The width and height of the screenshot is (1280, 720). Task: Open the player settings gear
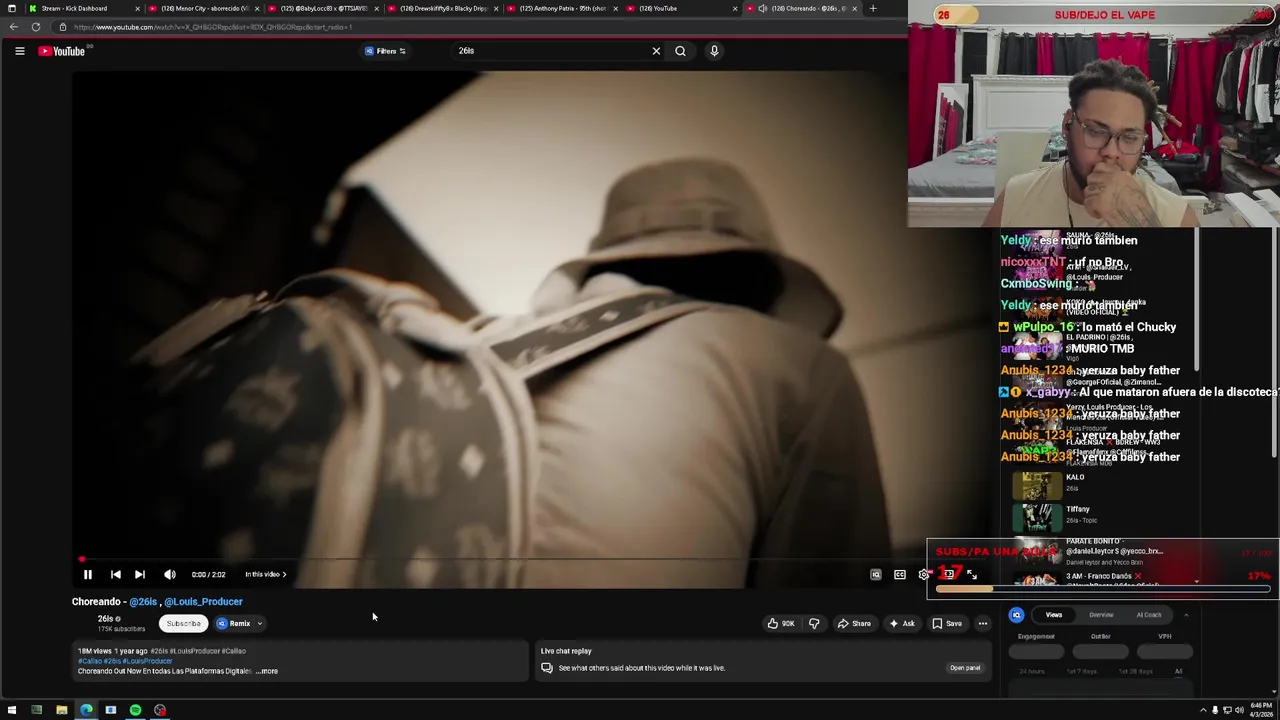pyautogui.click(x=923, y=574)
